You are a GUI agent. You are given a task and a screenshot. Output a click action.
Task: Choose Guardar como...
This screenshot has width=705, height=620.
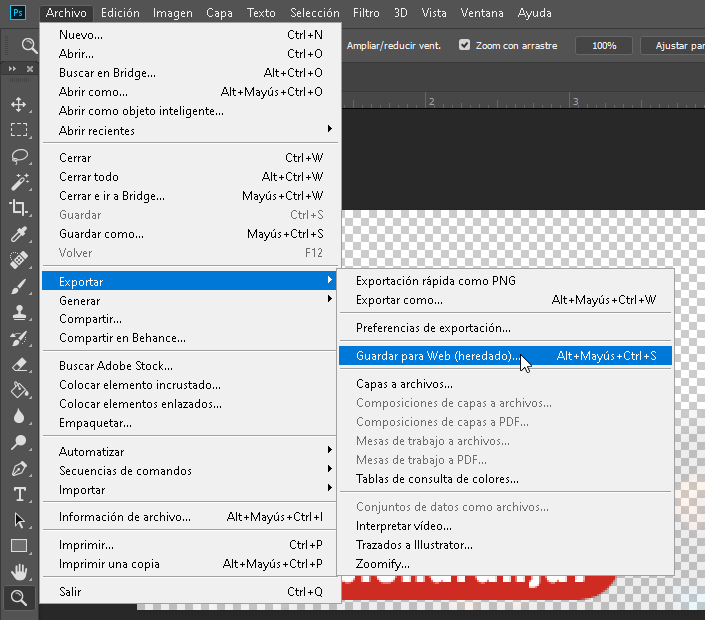pyautogui.click(x=190, y=234)
